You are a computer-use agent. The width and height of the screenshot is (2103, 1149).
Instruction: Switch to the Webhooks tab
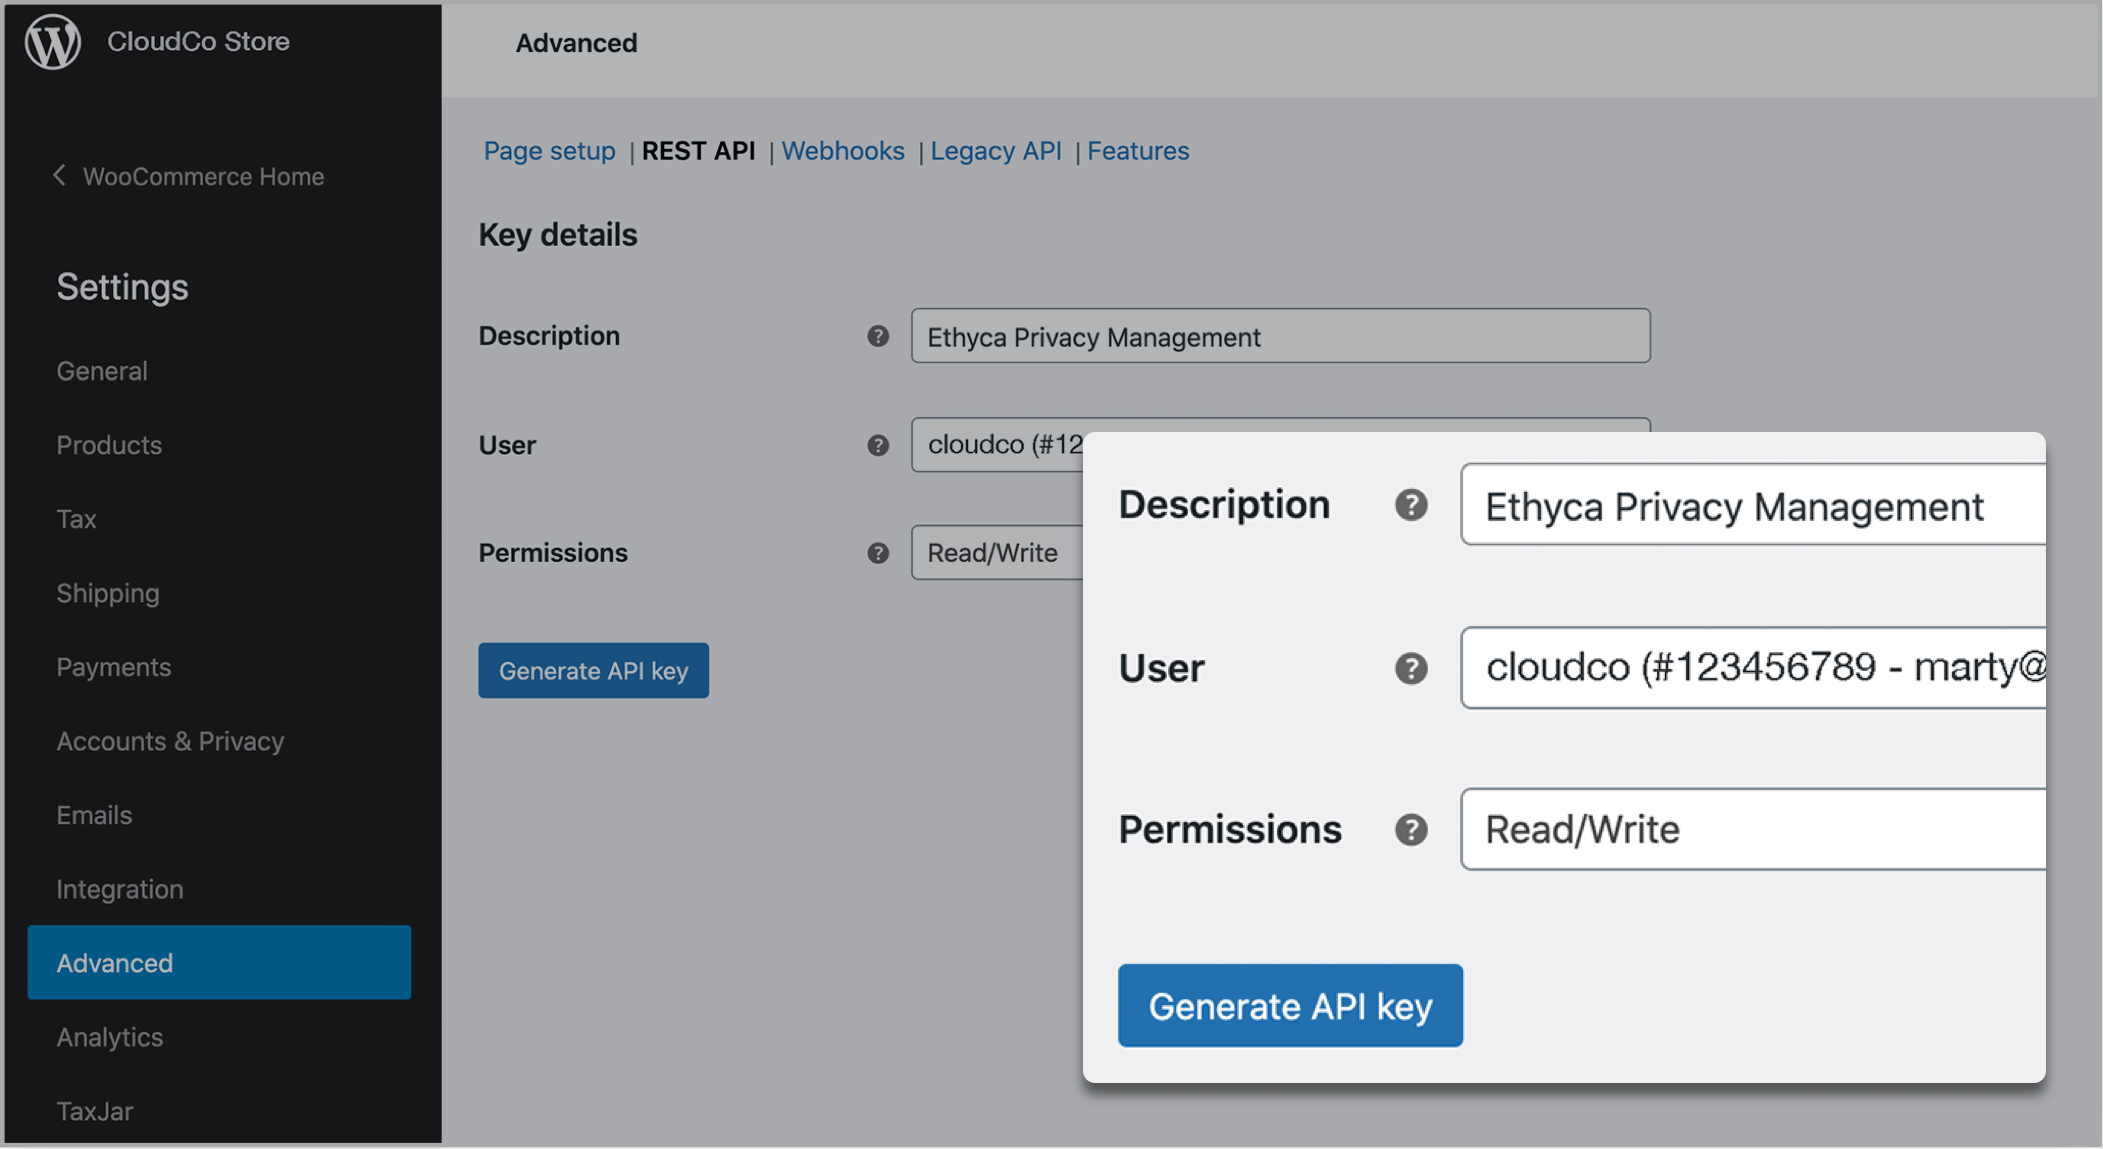pos(842,151)
